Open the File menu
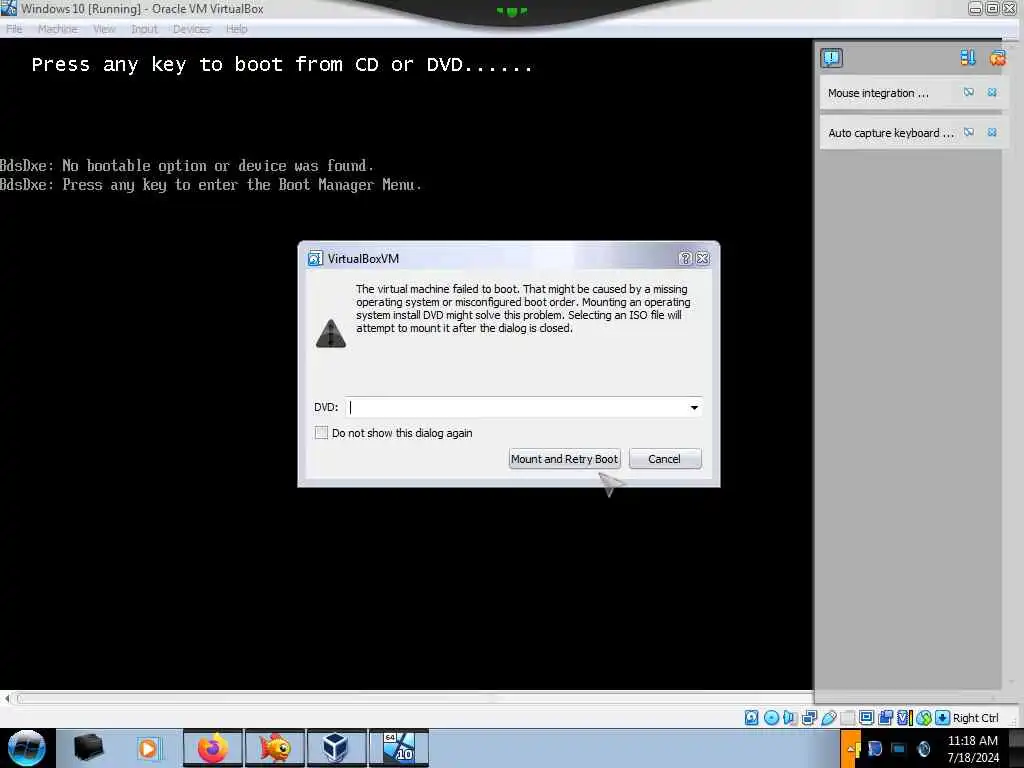Image resolution: width=1024 pixels, height=768 pixels. coord(14,29)
